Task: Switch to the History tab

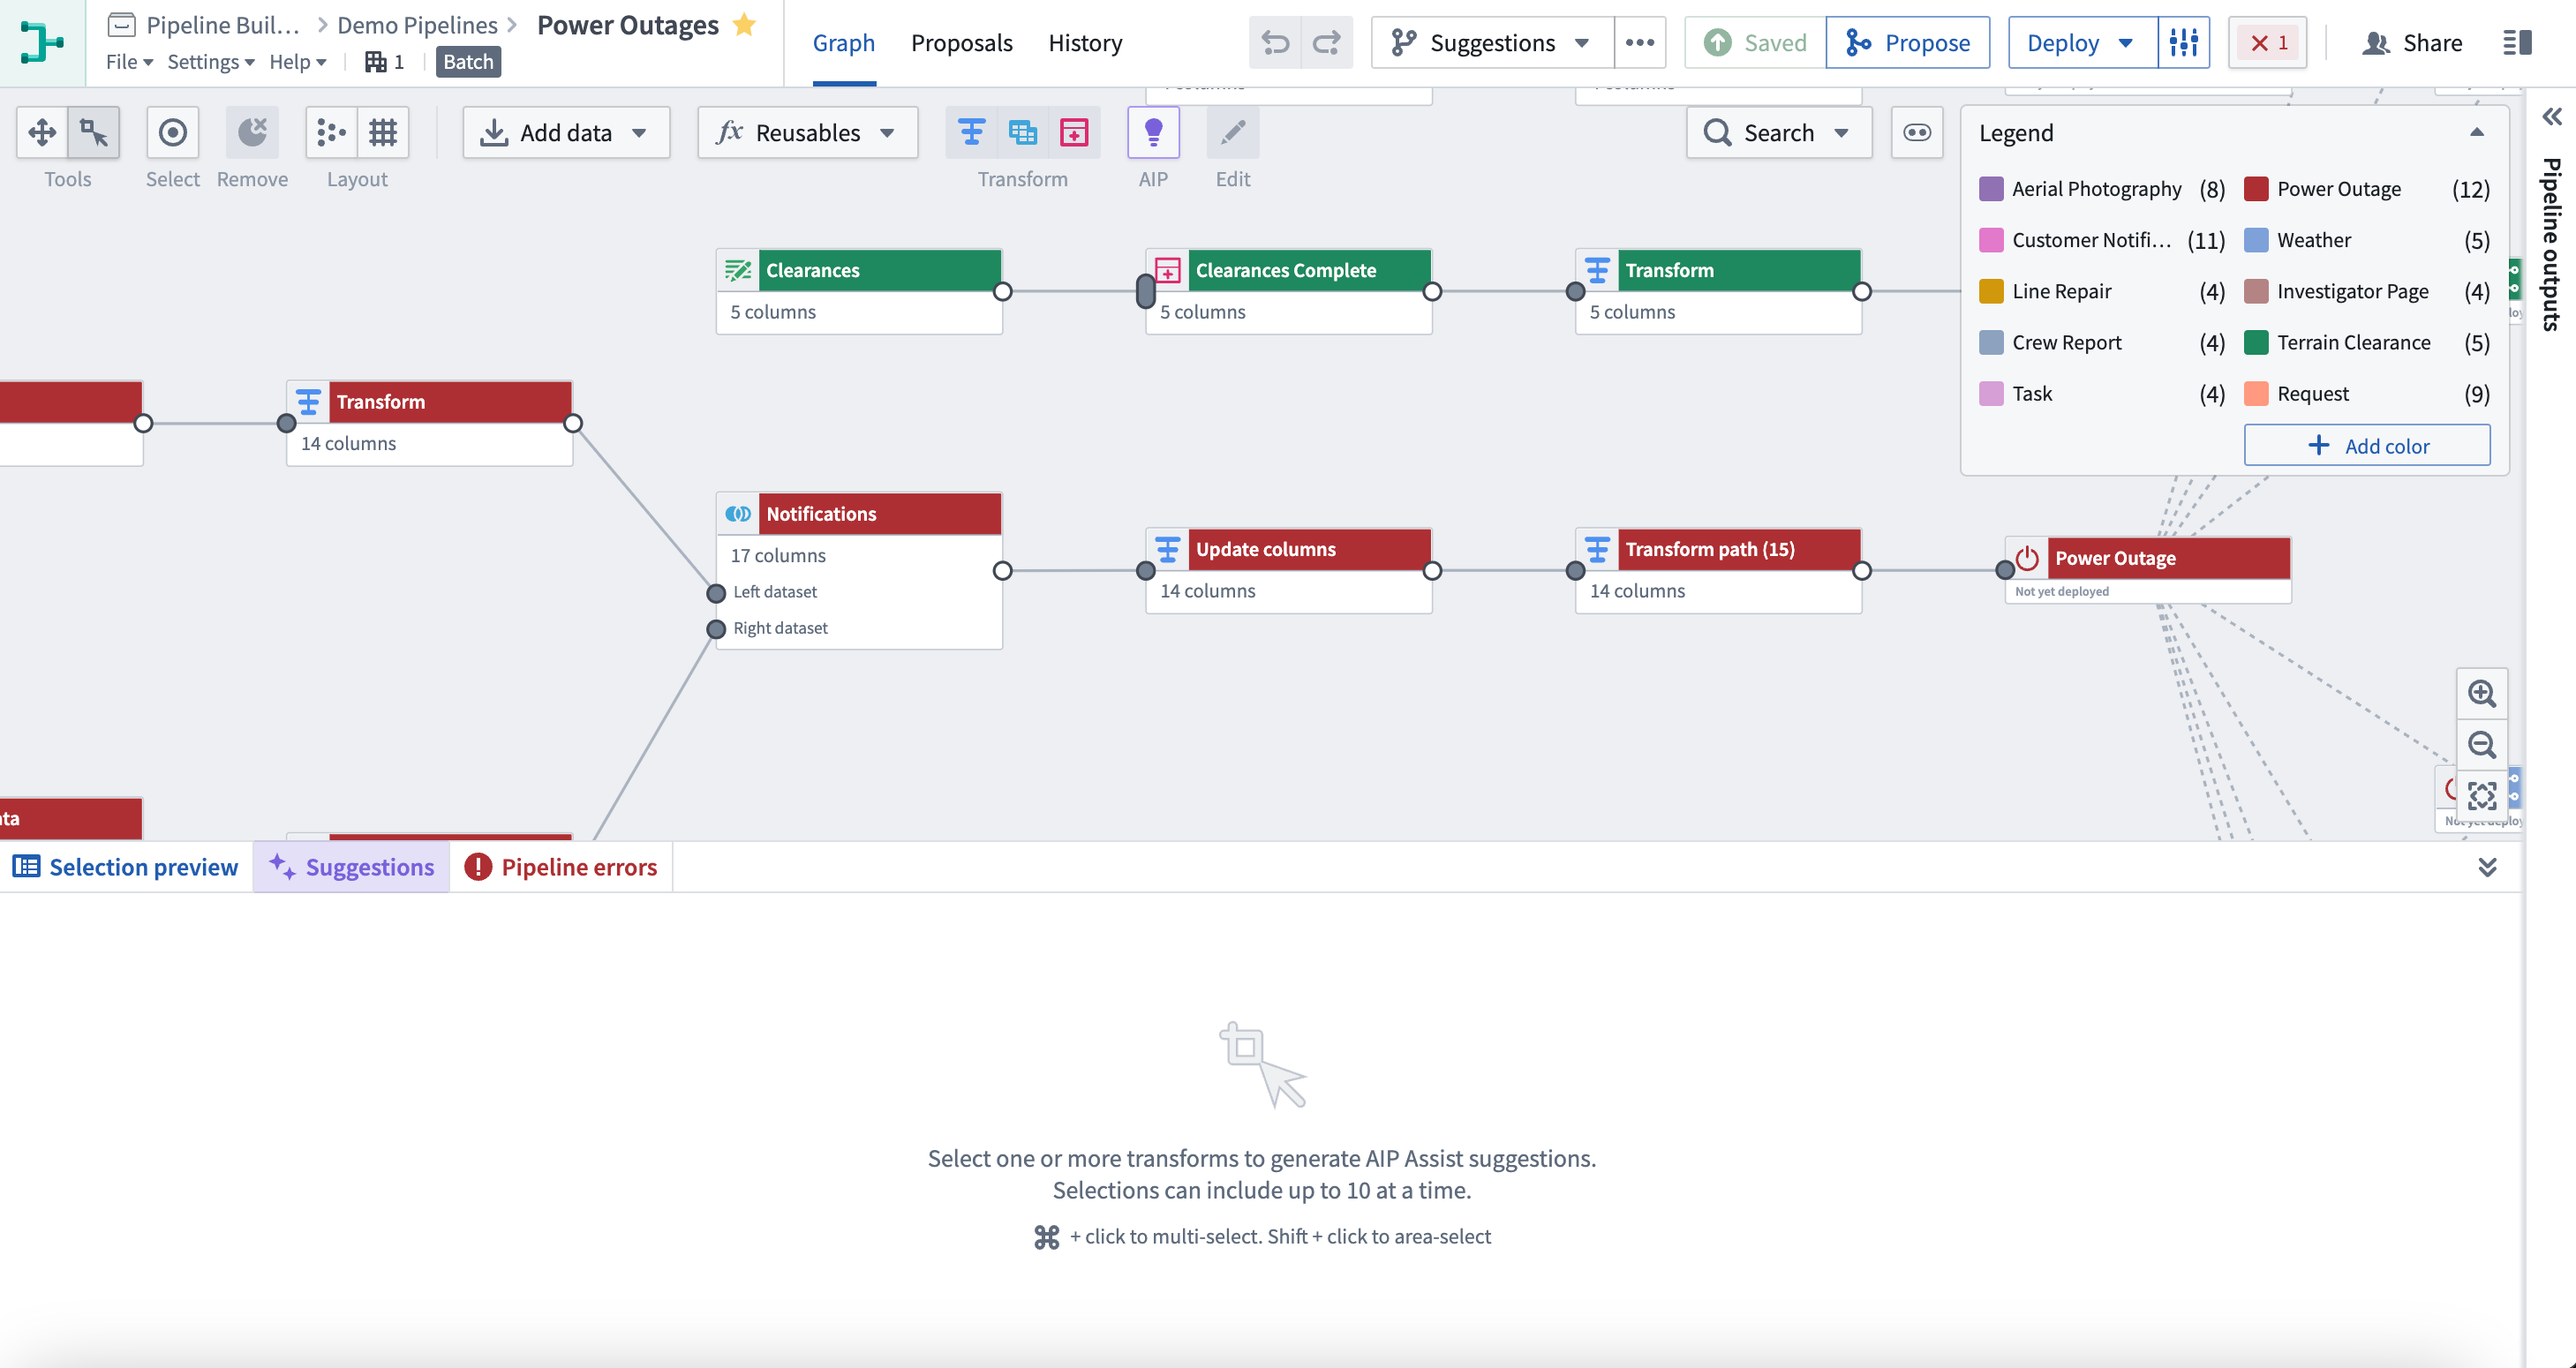Action: click(x=1085, y=42)
